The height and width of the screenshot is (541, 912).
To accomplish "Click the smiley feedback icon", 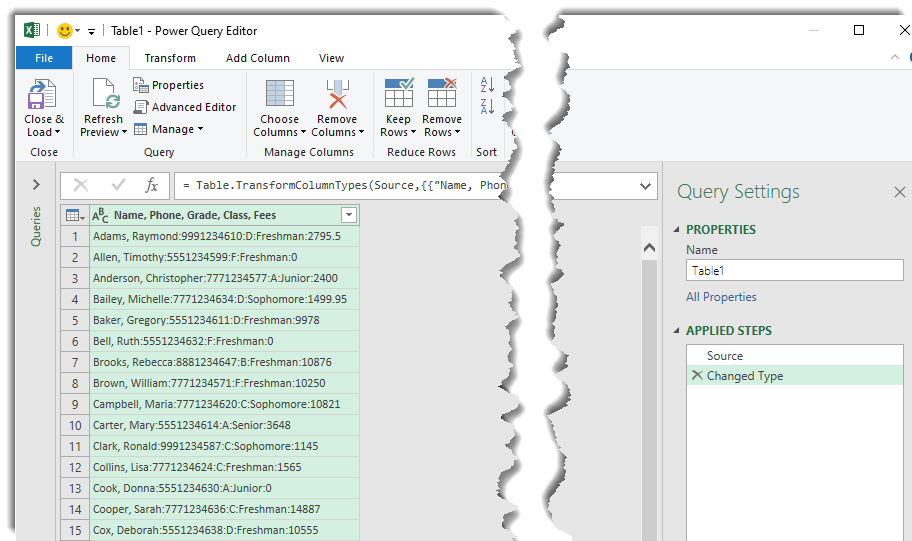I will 65,30.
